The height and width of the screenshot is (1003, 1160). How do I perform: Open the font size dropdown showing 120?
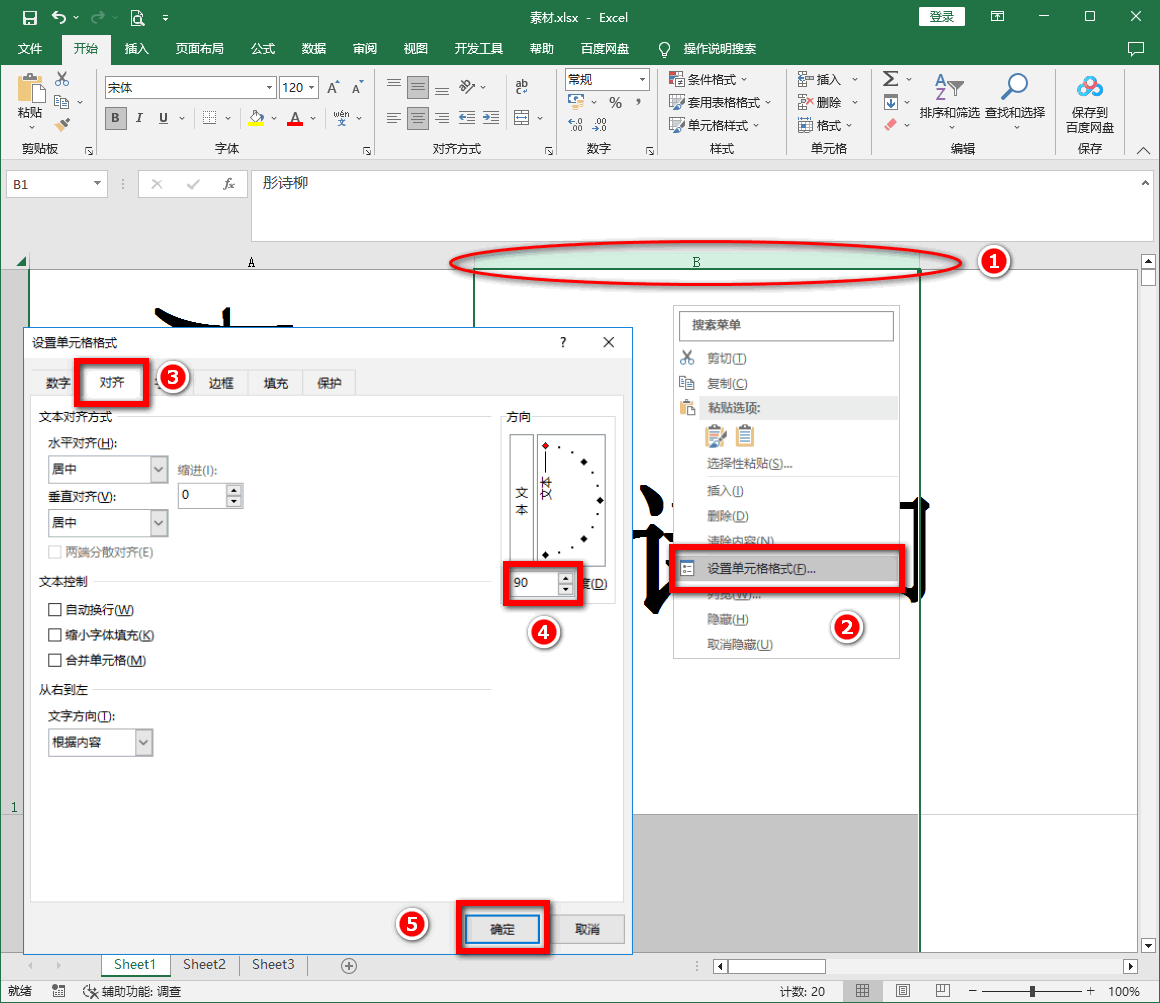(x=311, y=87)
